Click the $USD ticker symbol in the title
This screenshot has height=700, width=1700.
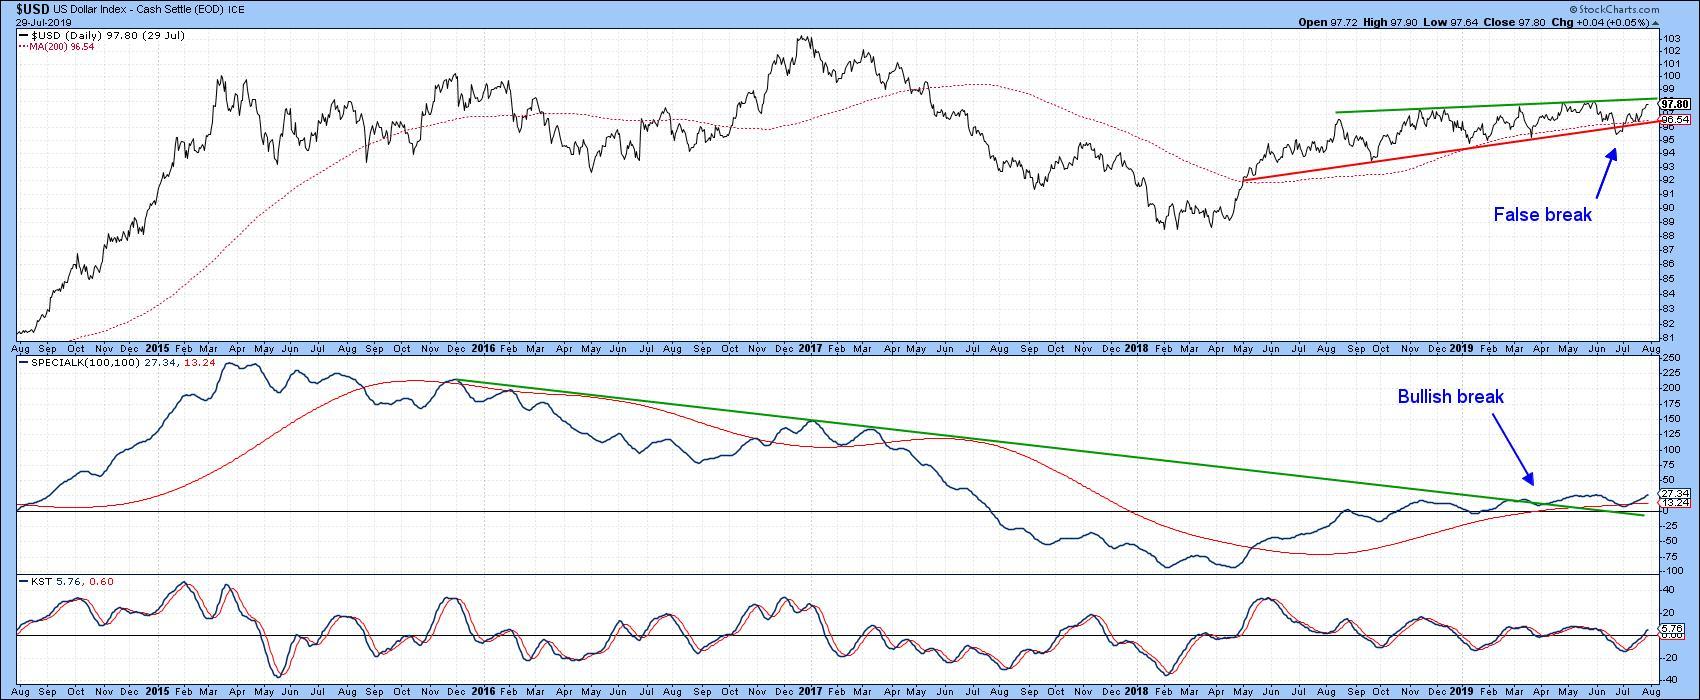pos(34,8)
